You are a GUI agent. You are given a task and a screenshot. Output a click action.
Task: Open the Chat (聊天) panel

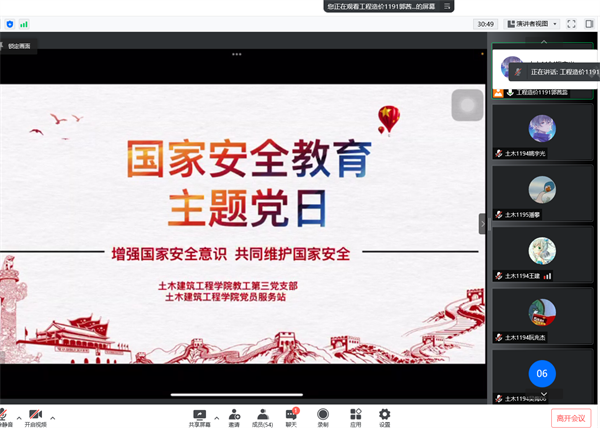click(292, 413)
